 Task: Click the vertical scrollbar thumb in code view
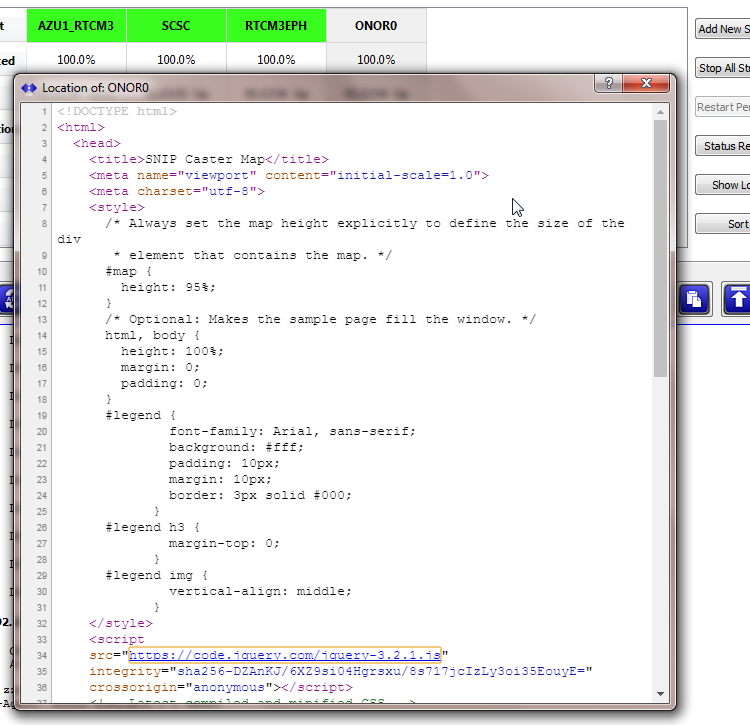[660, 249]
